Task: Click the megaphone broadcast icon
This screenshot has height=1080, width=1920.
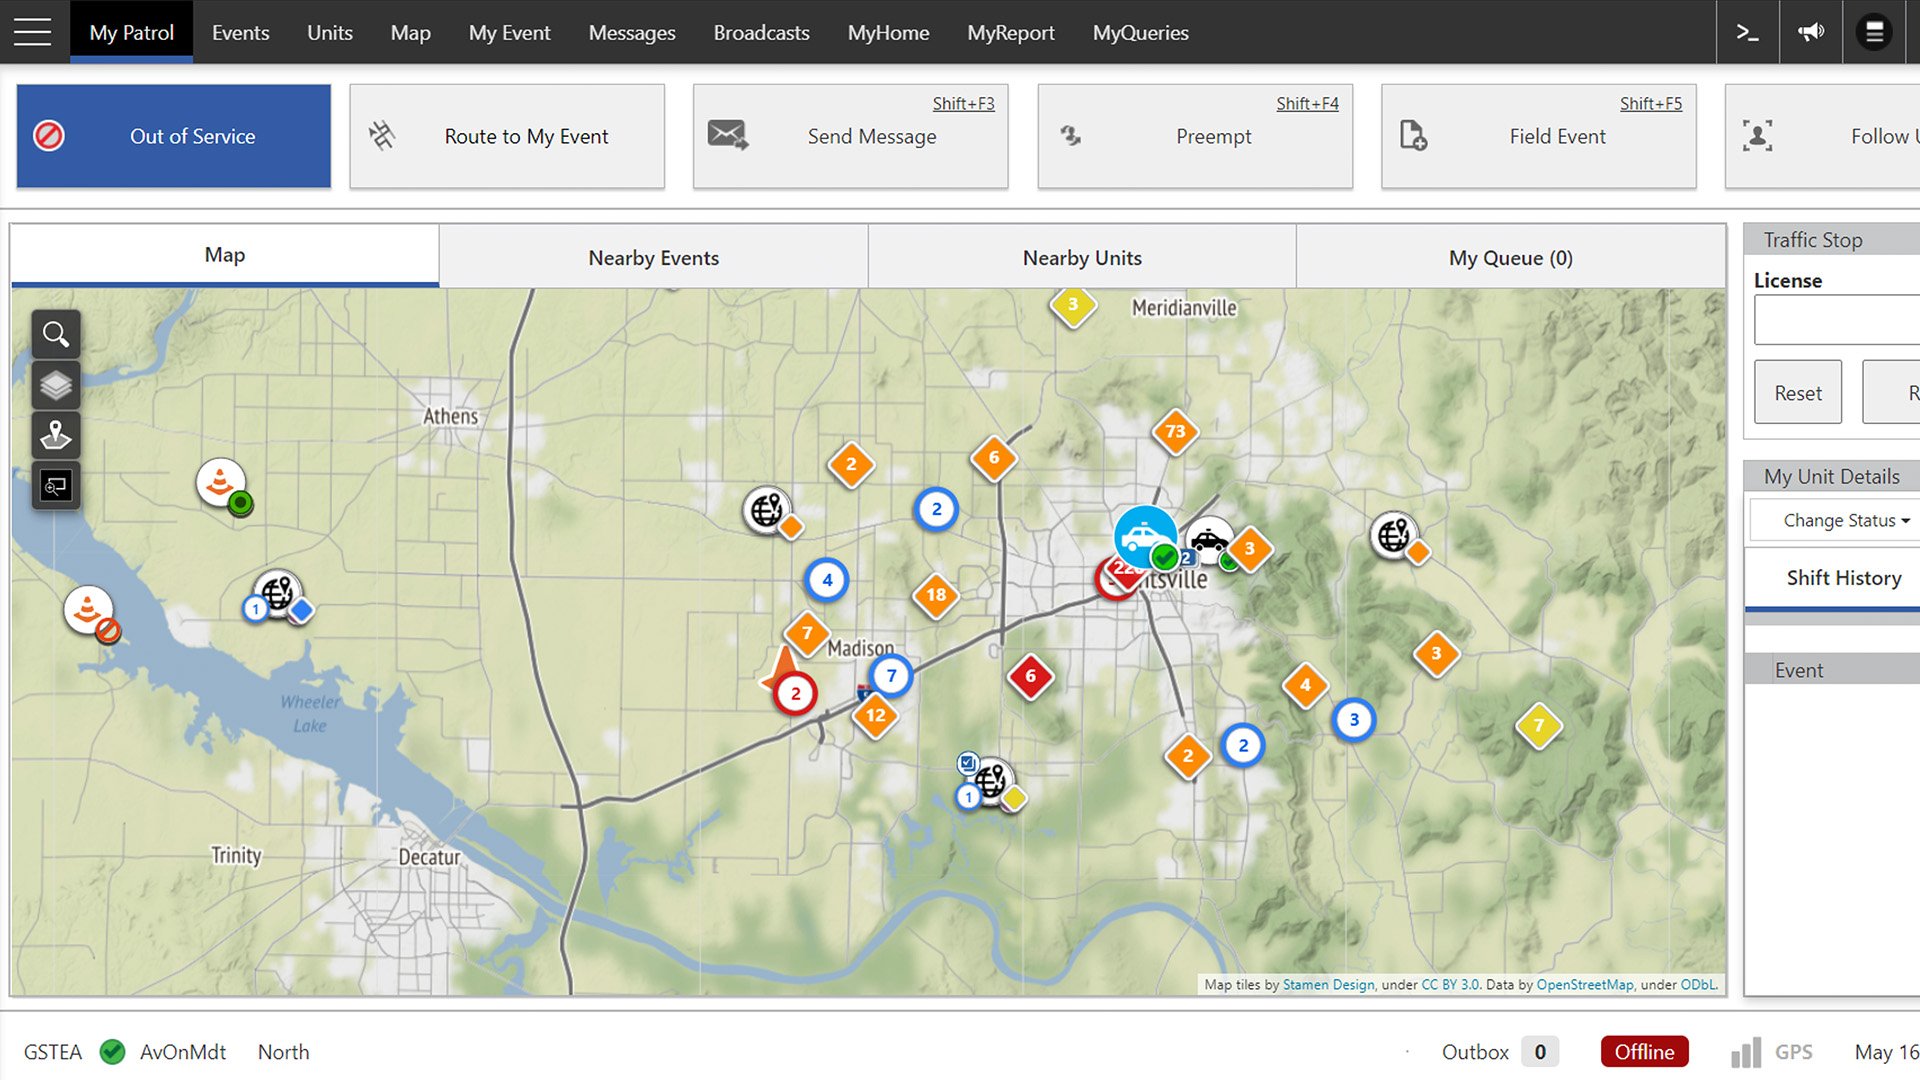Action: (x=1811, y=32)
